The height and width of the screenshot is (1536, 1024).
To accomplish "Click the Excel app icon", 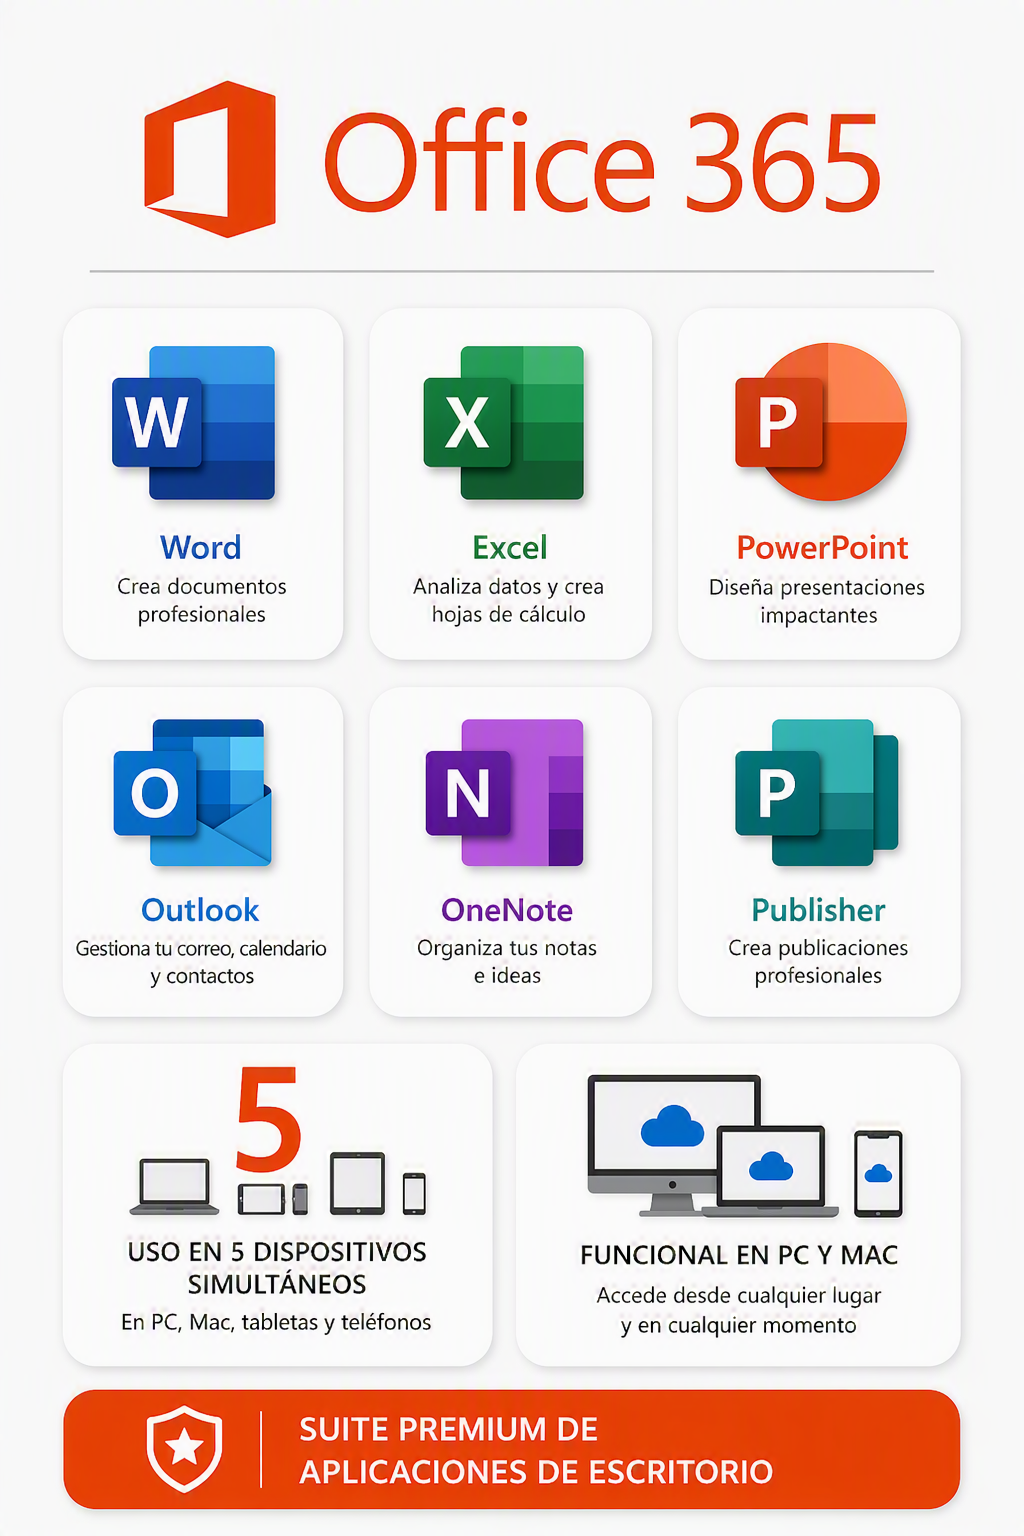I will pos(504,422).
